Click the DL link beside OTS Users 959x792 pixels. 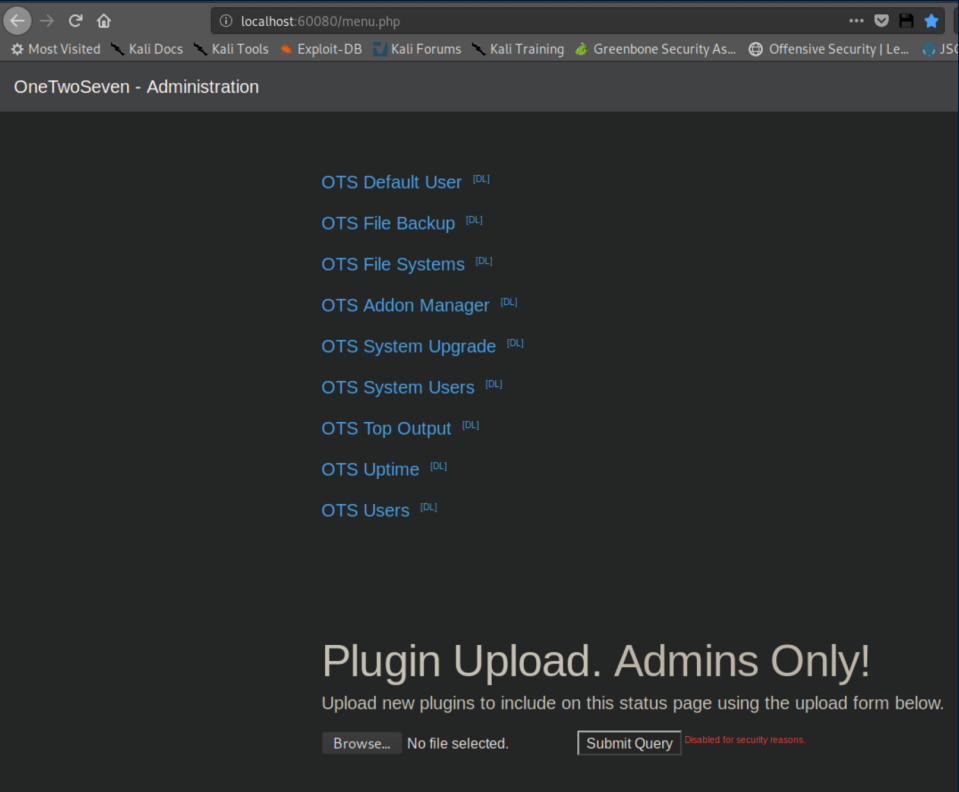(428, 507)
